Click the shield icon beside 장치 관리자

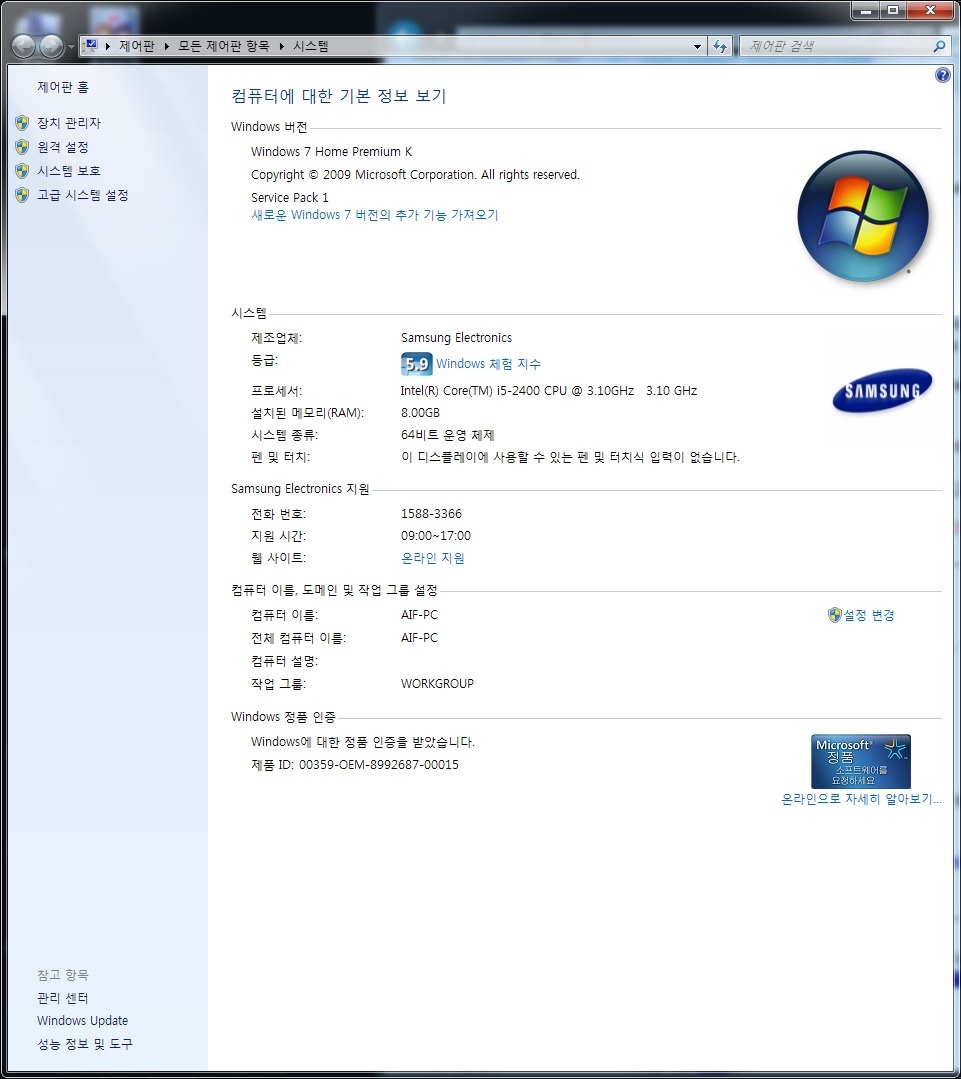[x=22, y=123]
